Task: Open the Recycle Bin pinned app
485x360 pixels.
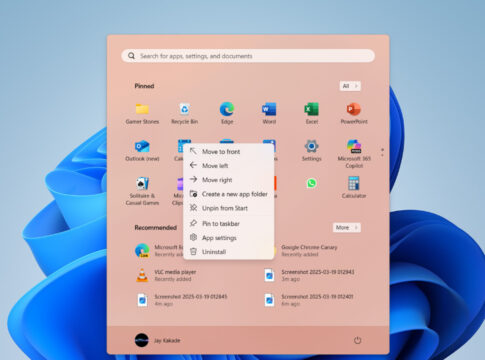Action: [x=185, y=113]
